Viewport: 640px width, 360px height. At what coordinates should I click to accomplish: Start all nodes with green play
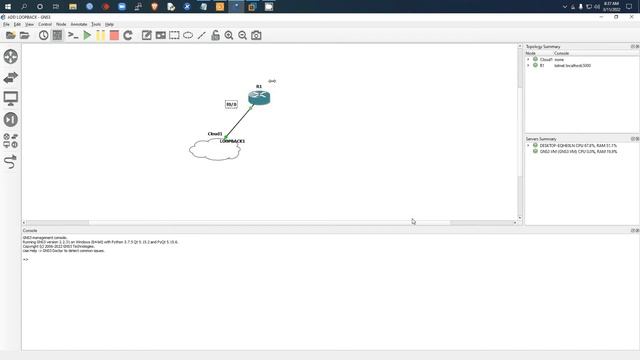pyautogui.click(x=87, y=36)
